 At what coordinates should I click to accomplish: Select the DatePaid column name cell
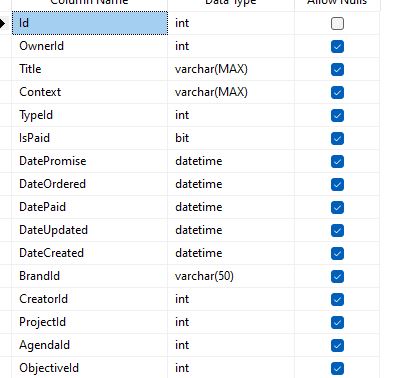90,207
